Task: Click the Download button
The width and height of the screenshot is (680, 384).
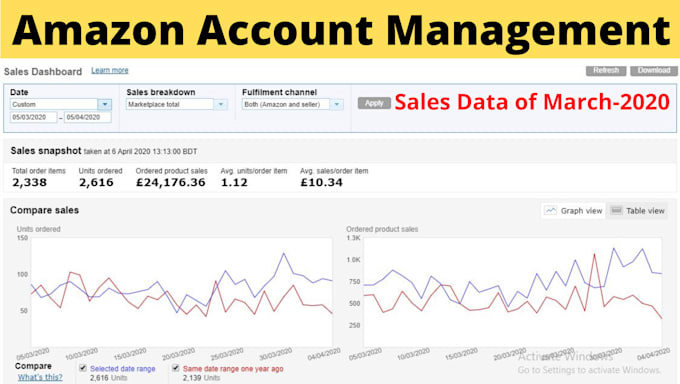Action: pos(654,71)
